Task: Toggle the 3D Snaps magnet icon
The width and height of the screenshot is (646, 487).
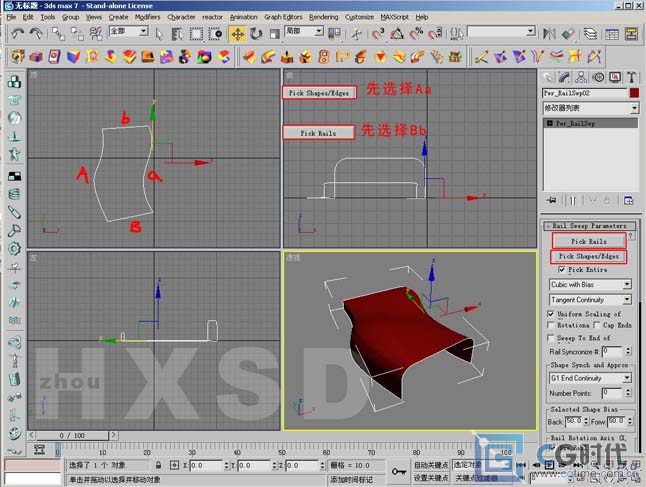Action: tap(378, 34)
